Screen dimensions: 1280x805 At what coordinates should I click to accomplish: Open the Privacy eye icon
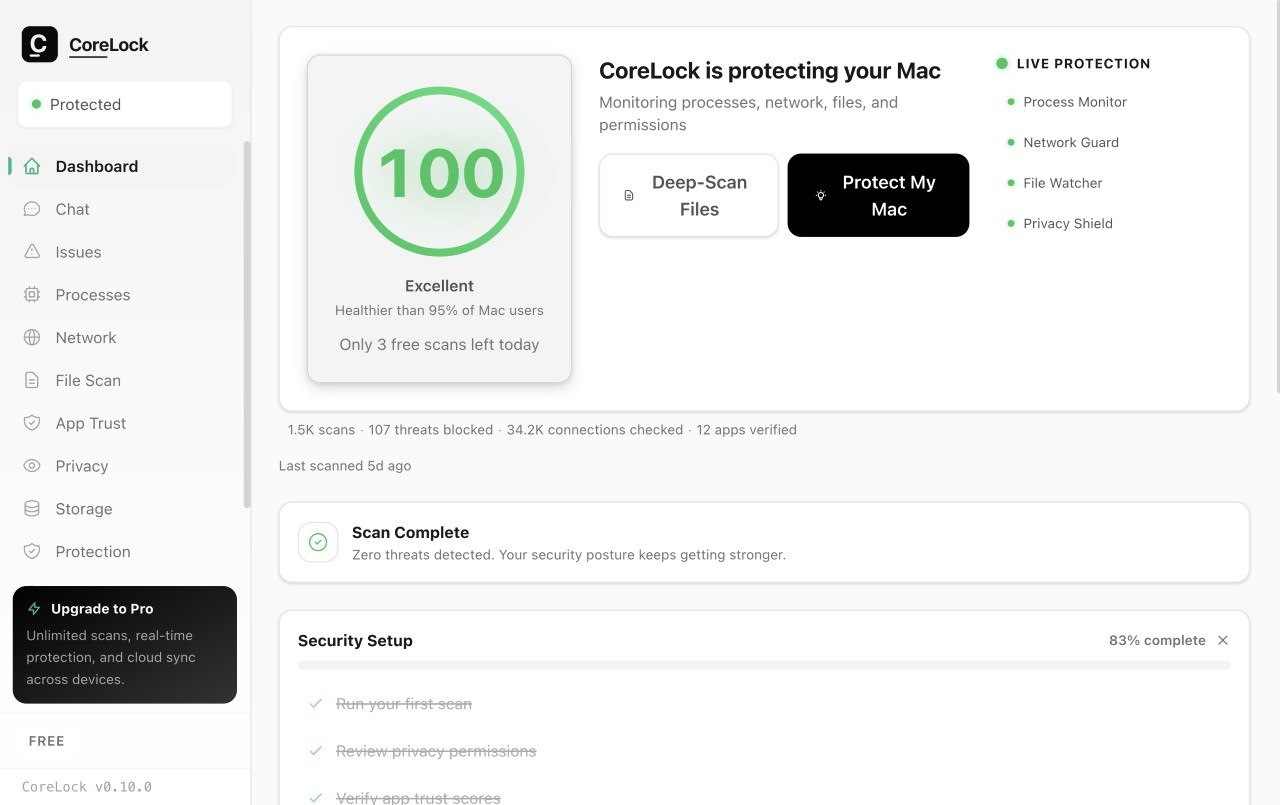32,466
